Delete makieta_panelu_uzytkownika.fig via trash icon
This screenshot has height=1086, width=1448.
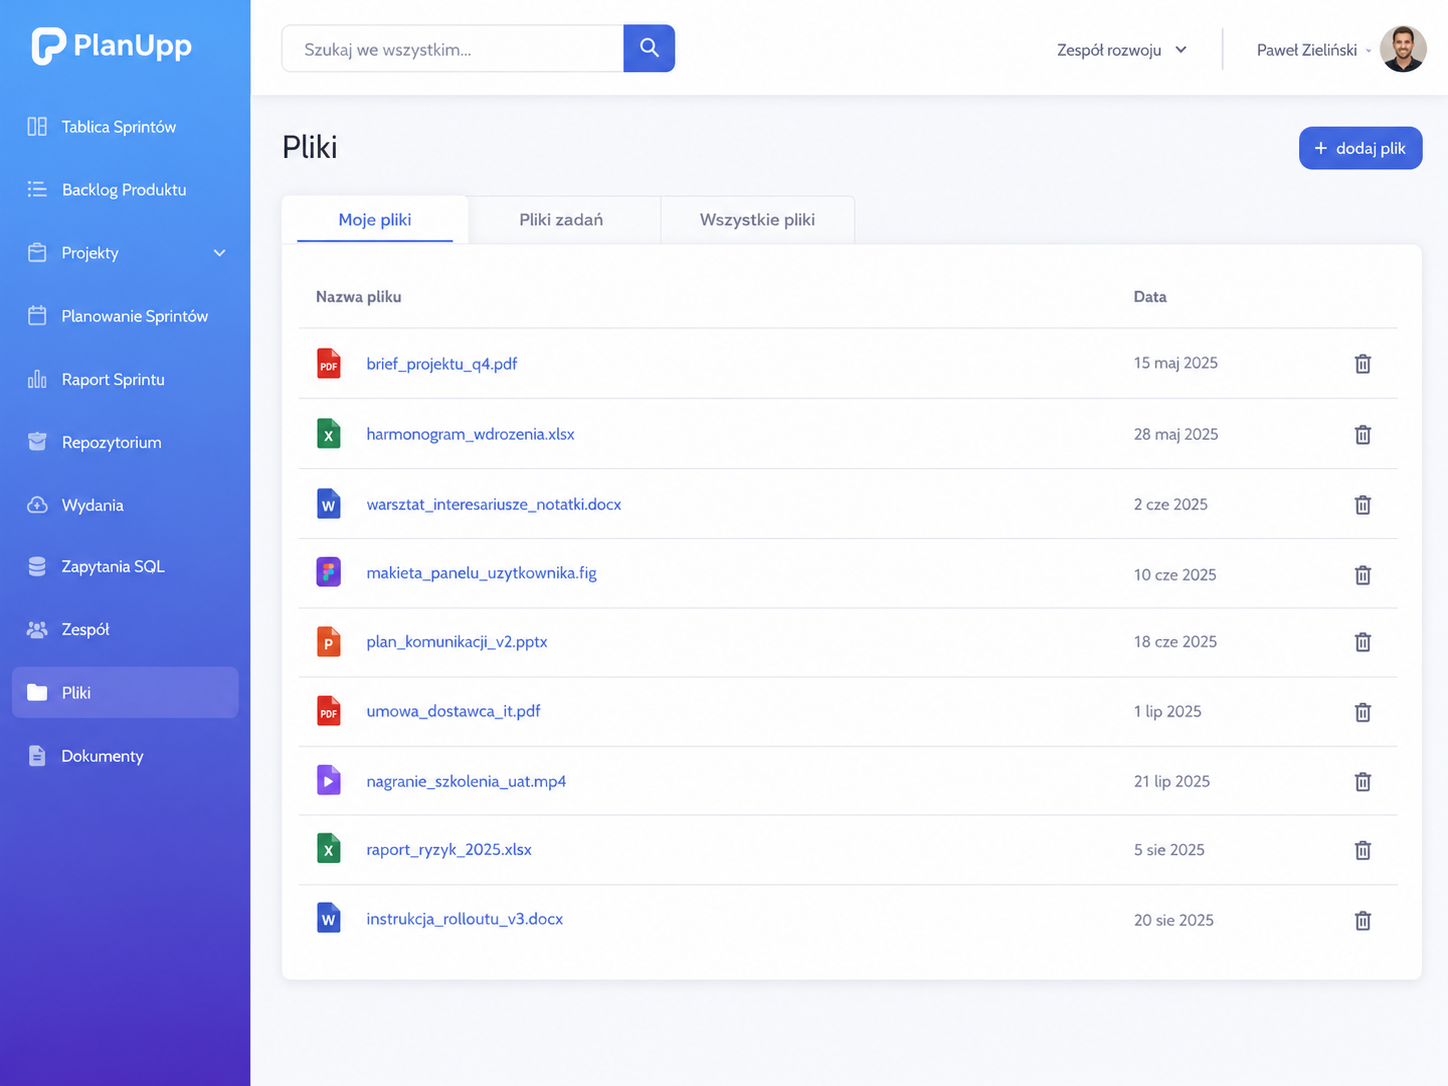click(x=1362, y=575)
